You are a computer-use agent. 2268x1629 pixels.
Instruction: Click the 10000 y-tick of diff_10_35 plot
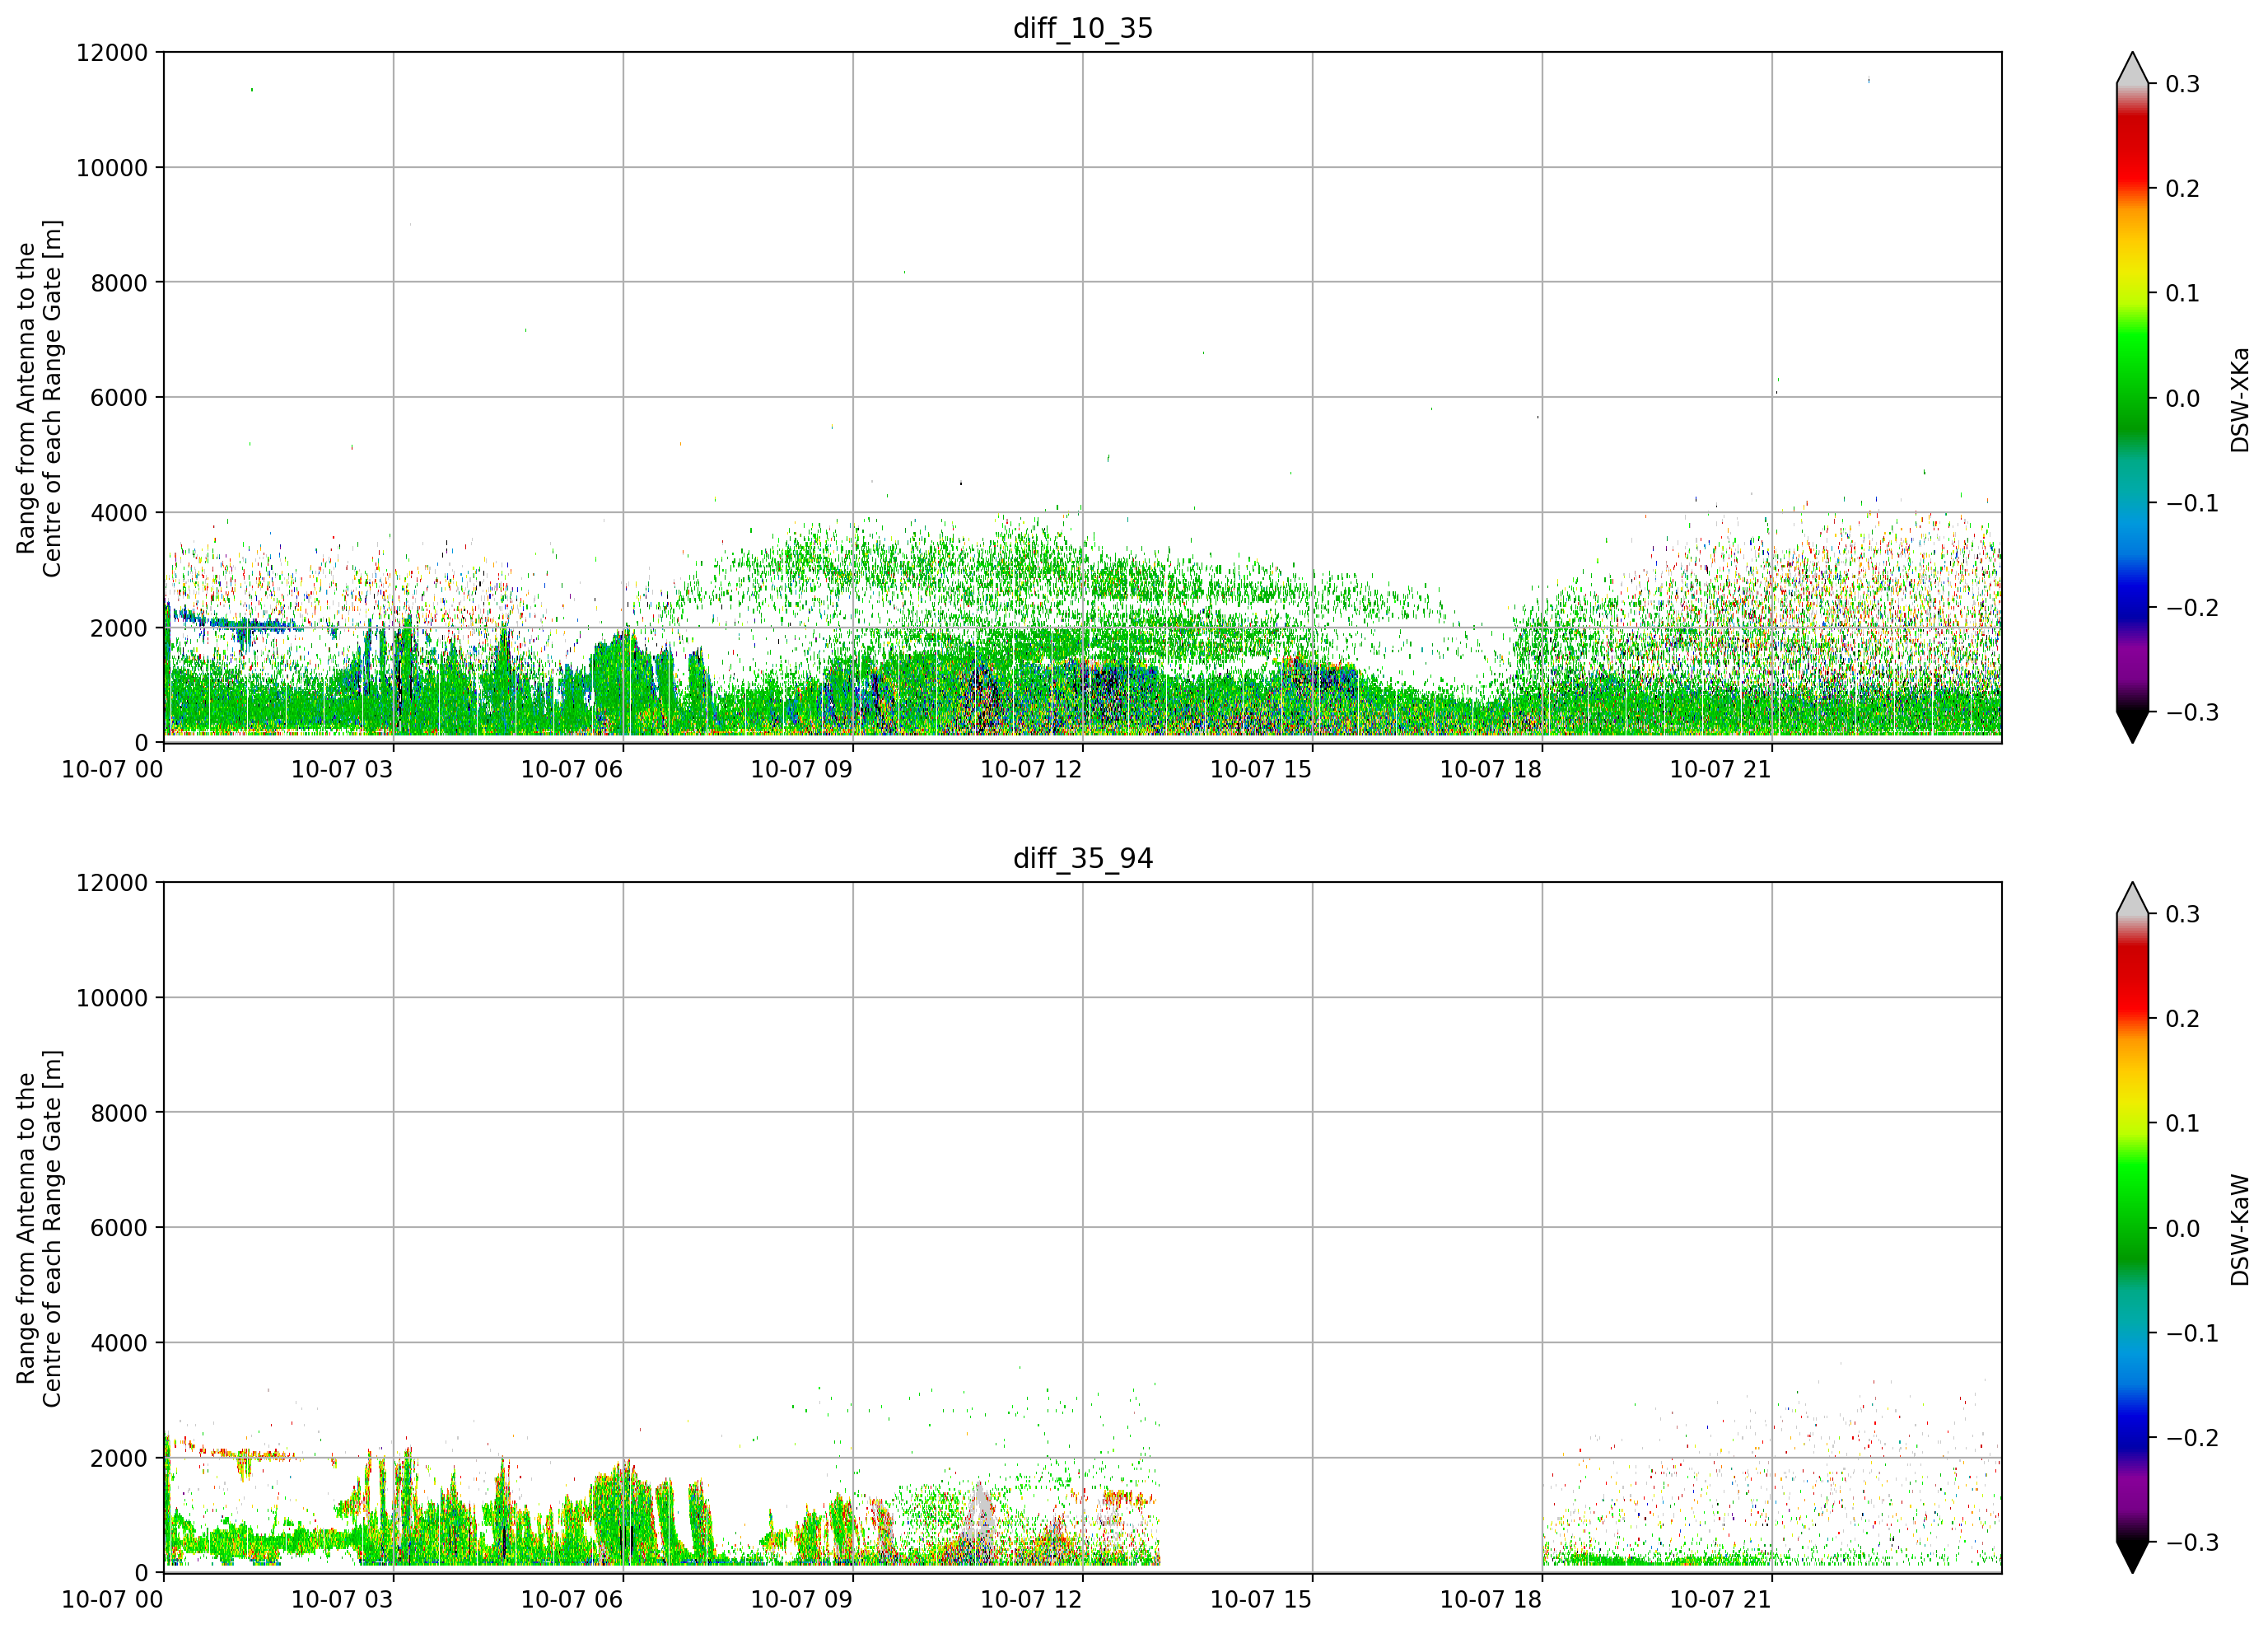(111, 167)
